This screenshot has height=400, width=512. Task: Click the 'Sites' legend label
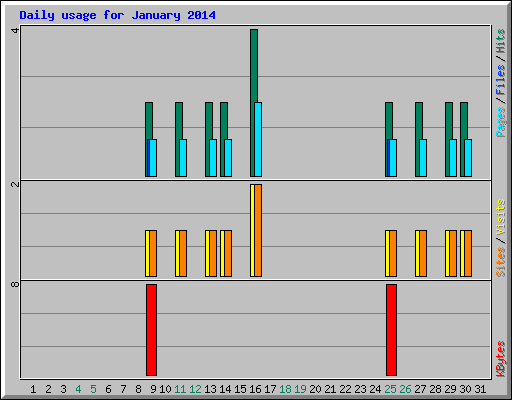click(501, 262)
